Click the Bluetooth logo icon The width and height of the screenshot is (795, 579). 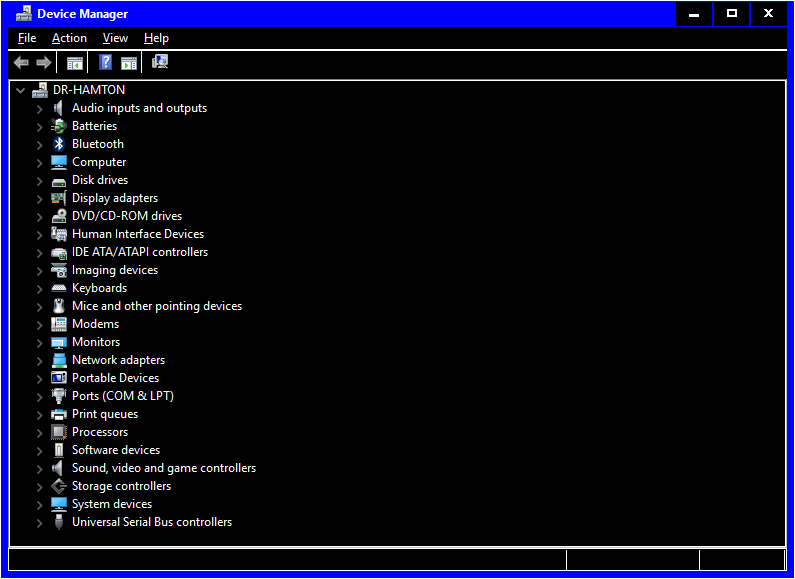[x=59, y=144]
